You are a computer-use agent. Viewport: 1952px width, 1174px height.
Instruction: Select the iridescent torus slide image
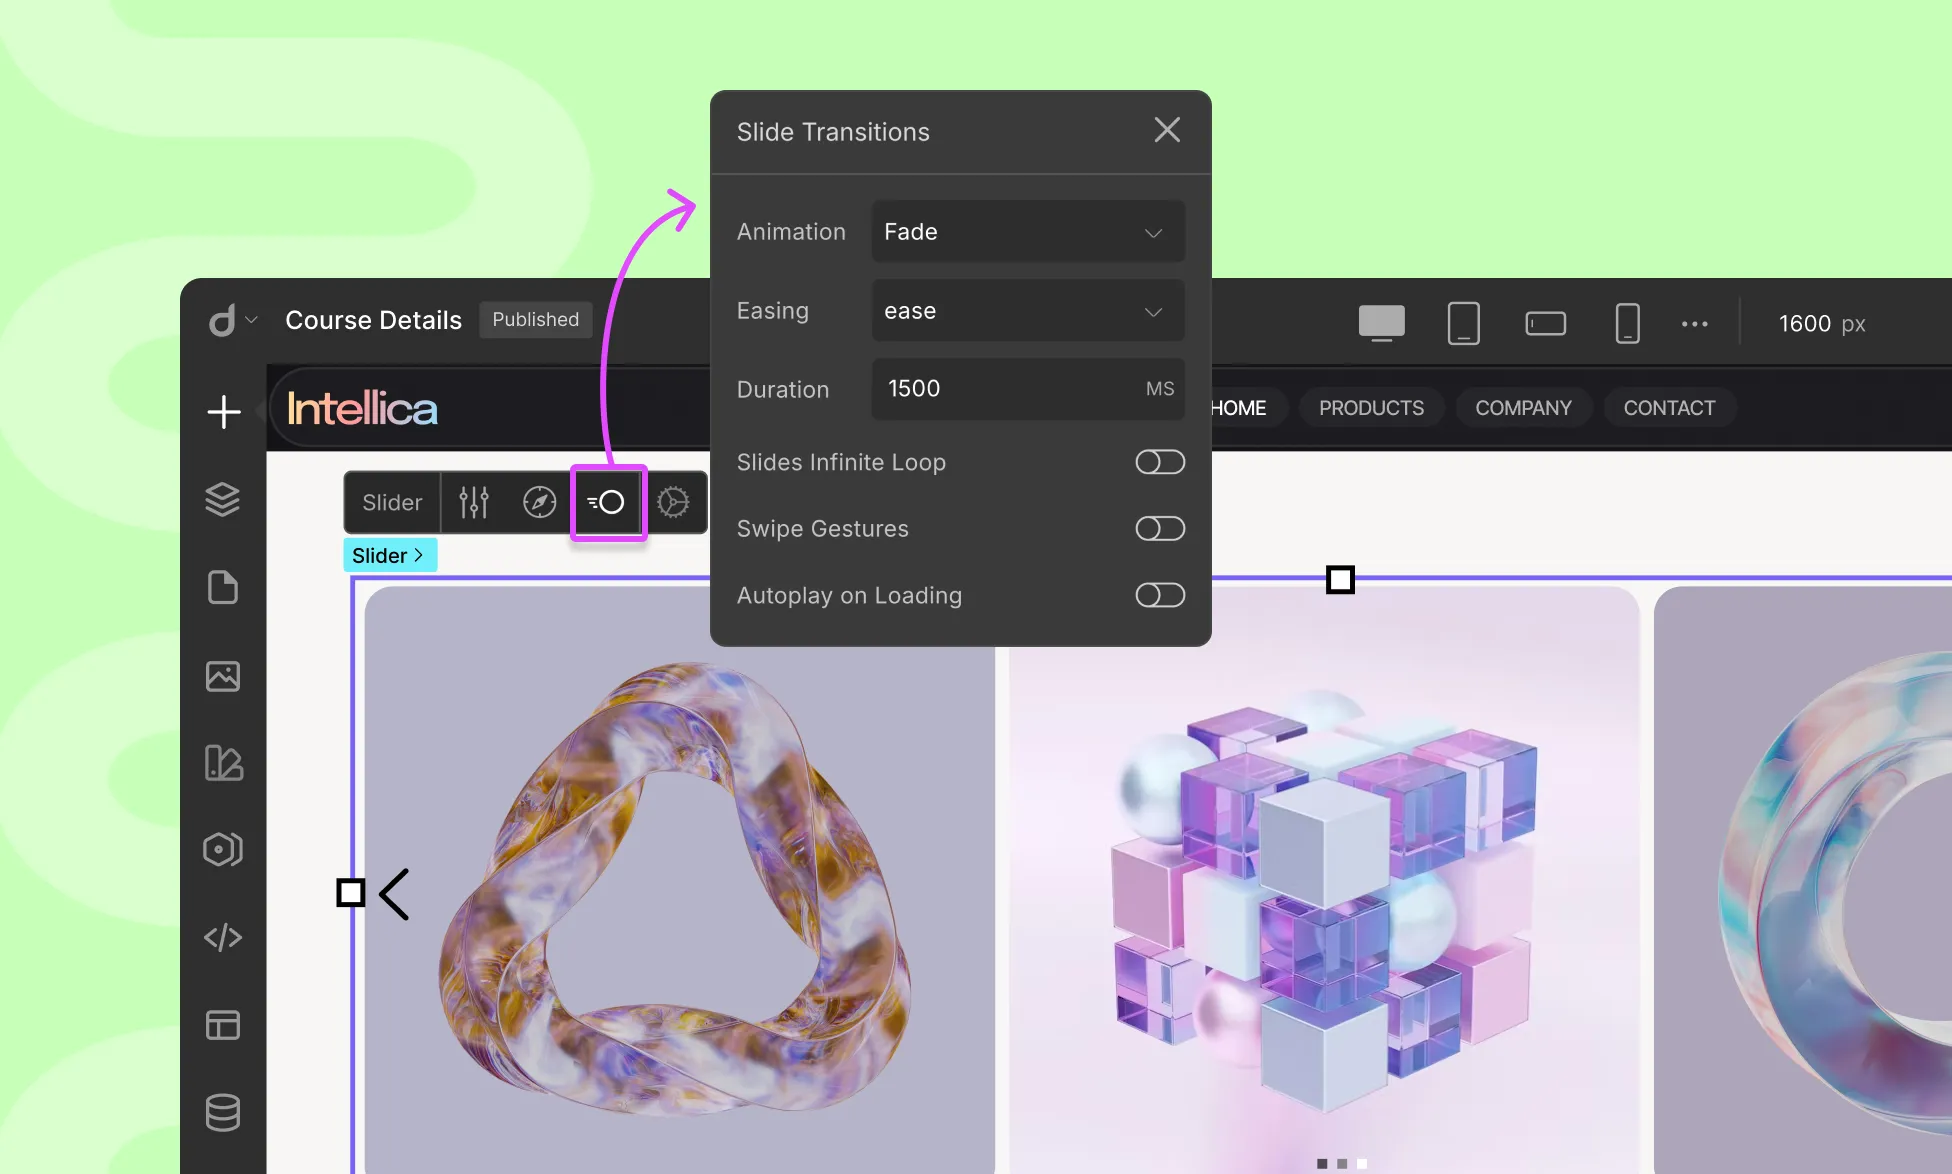1803,880
